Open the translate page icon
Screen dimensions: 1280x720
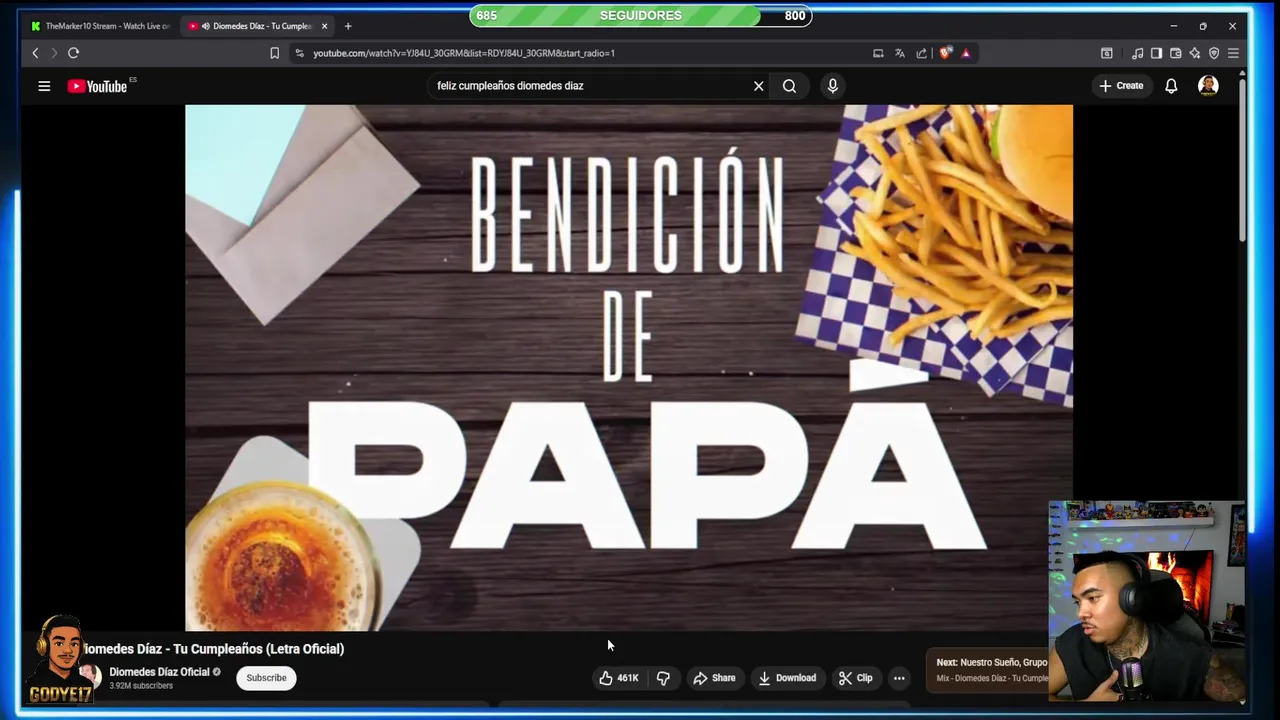click(900, 53)
